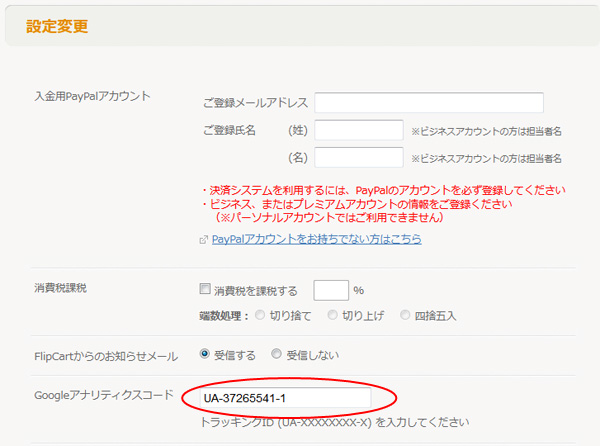Enable the 消費税を課税する checkbox
The image size is (600, 446).
(x=206, y=290)
